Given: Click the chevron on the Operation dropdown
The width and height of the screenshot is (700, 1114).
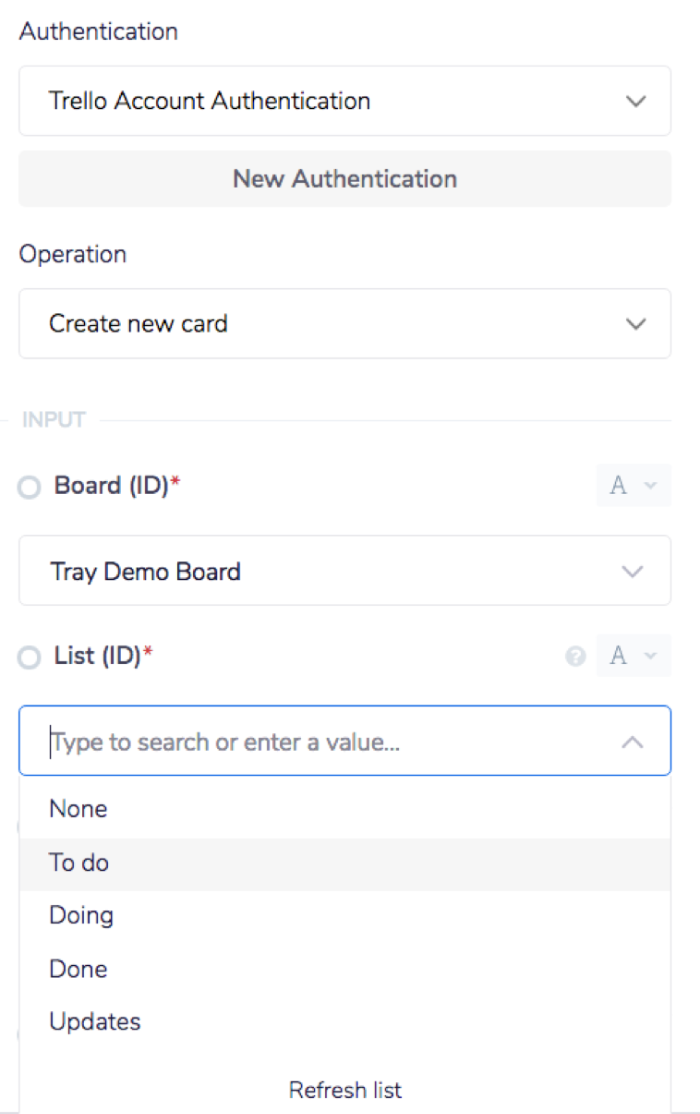Looking at the screenshot, I should (634, 323).
